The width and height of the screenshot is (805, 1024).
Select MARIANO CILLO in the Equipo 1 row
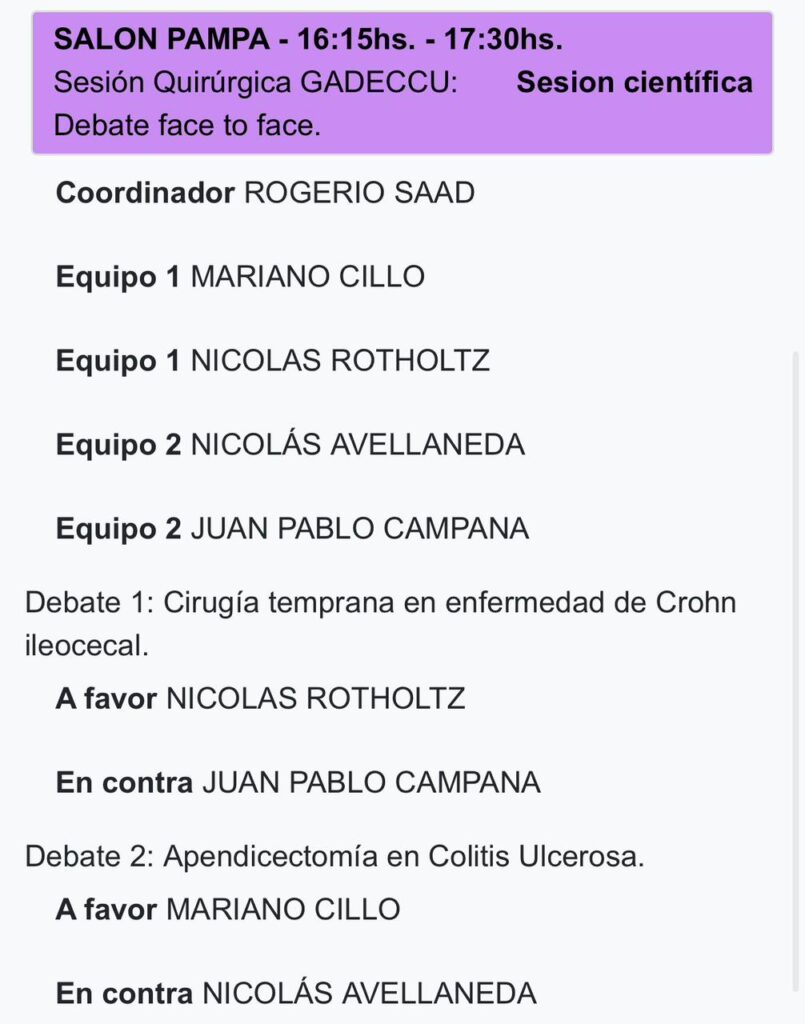click(x=307, y=277)
